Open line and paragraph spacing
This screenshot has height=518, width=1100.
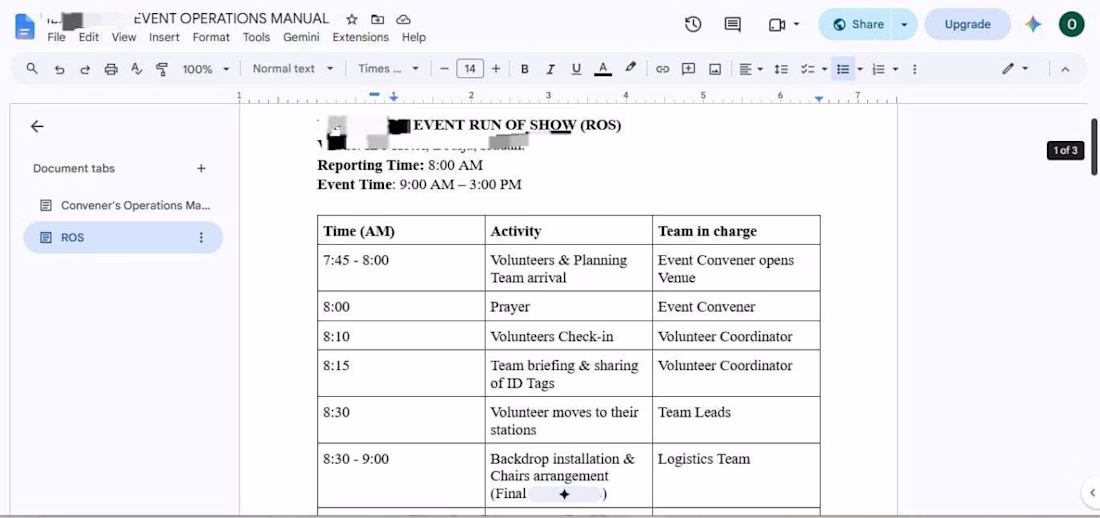coord(781,69)
